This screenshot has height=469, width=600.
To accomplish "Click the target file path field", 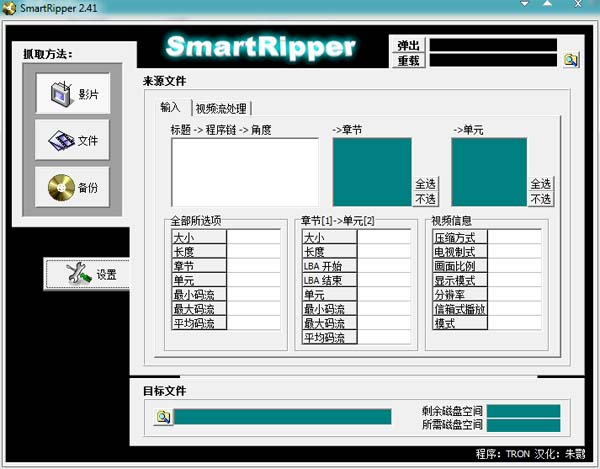I will pyautogui.click(x=283, y=417).
